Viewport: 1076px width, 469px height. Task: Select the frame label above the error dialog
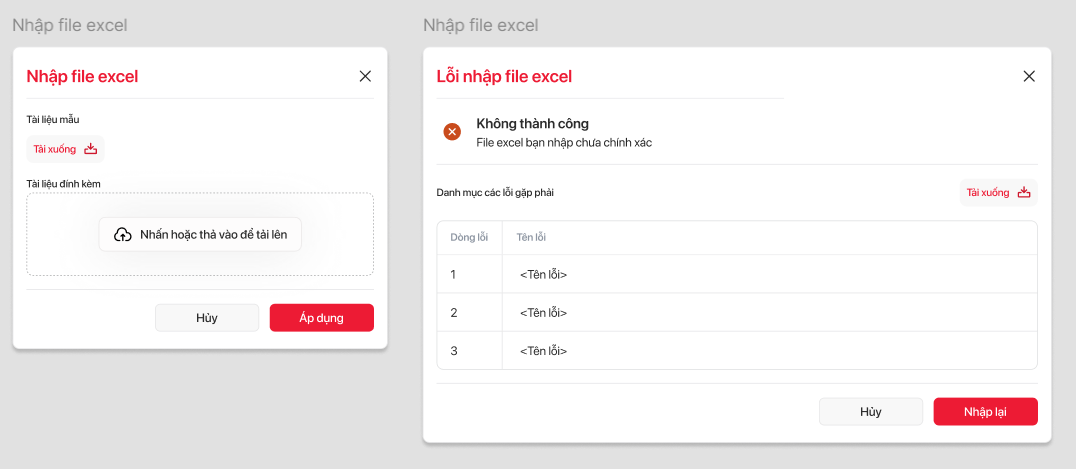tap(481, 25)
